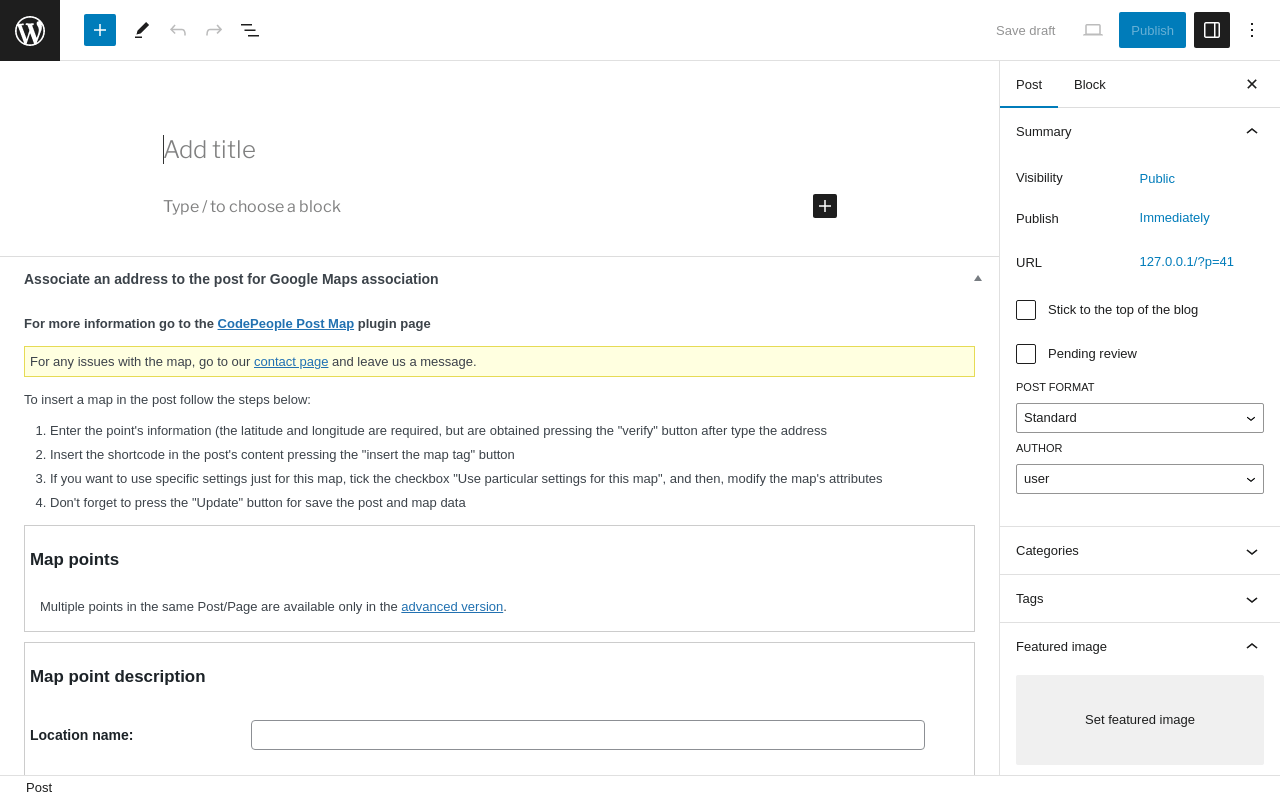Switch to the Block tab

coord(1090,84)
